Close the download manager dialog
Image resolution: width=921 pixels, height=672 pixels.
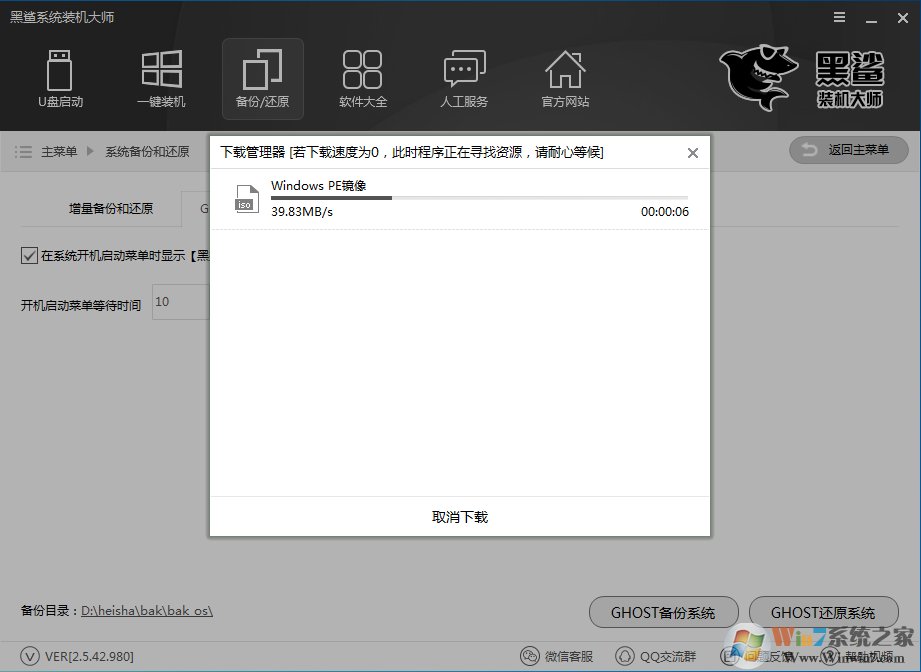click(x=693, y=153)
